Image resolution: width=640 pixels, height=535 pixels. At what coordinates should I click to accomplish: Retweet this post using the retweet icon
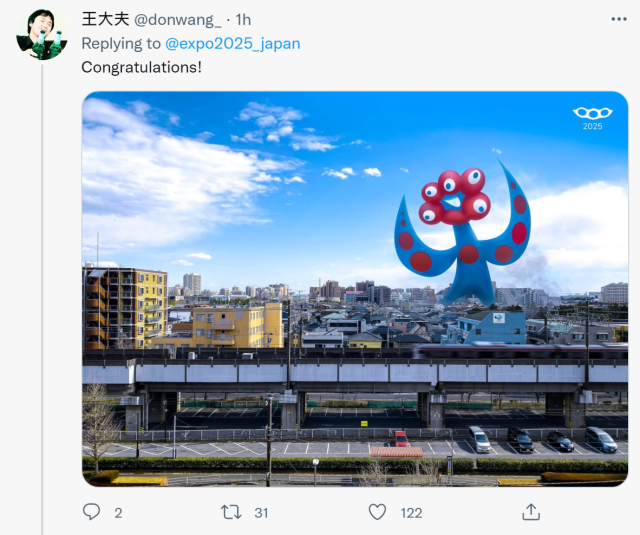point(231,512)
